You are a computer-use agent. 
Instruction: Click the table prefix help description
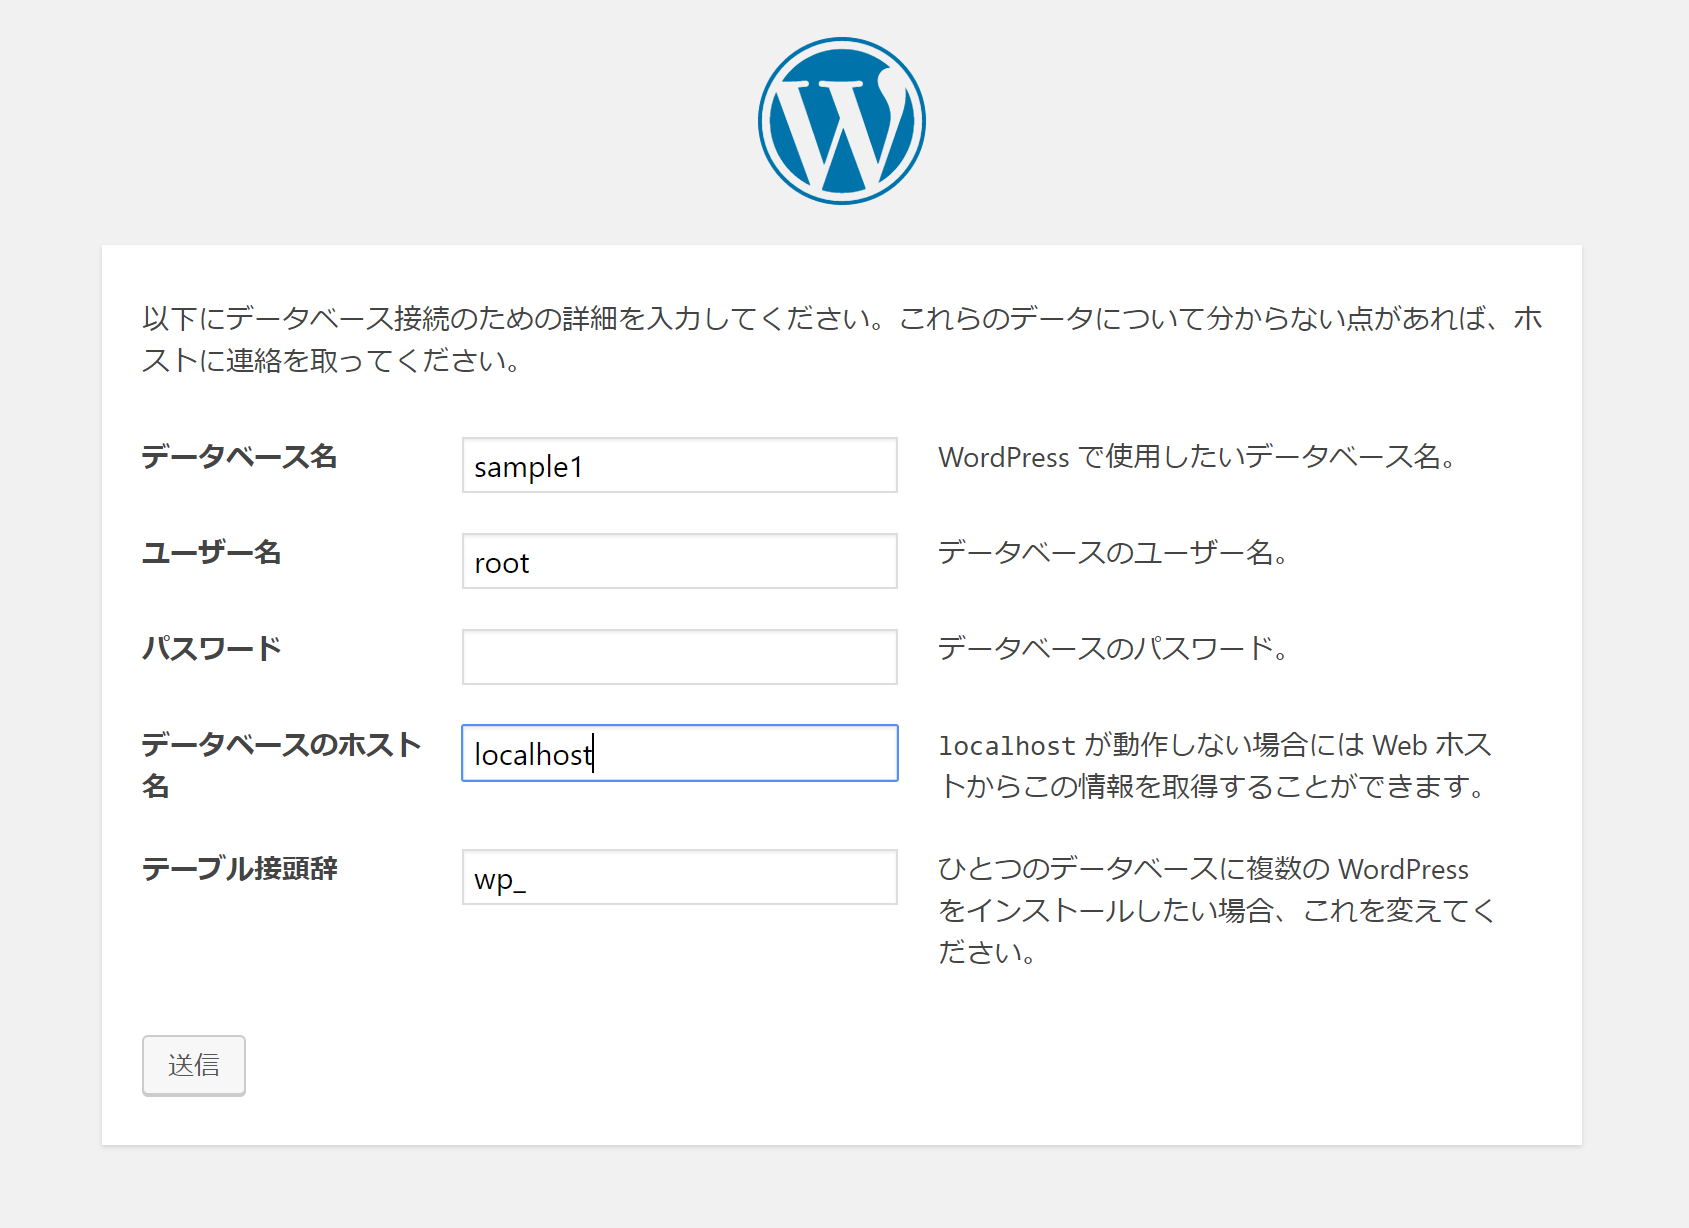coord(1213,910)
